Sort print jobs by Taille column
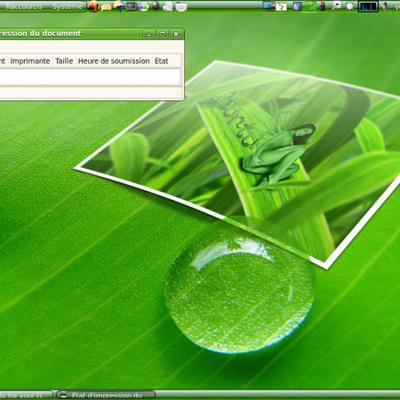 coord(64,61)
